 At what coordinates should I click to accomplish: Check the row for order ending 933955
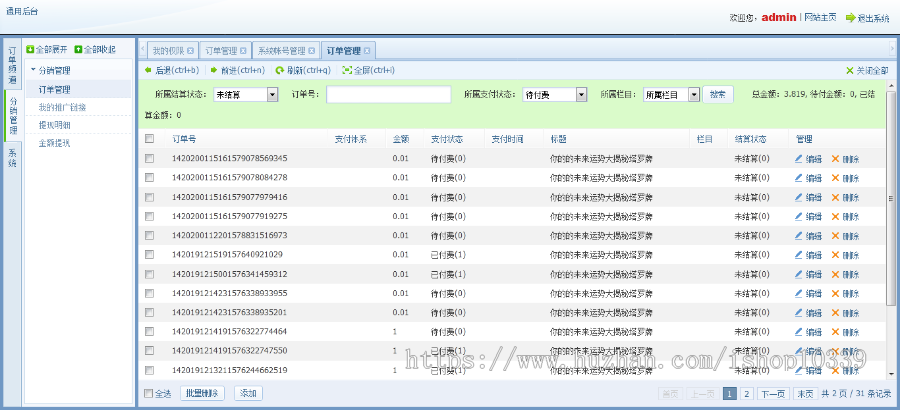(x=150, y=293)
